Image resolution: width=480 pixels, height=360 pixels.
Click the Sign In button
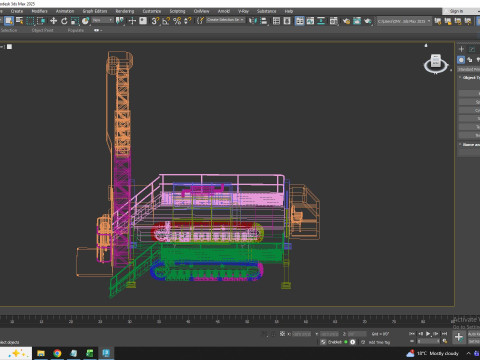click(x=456, y=11)
